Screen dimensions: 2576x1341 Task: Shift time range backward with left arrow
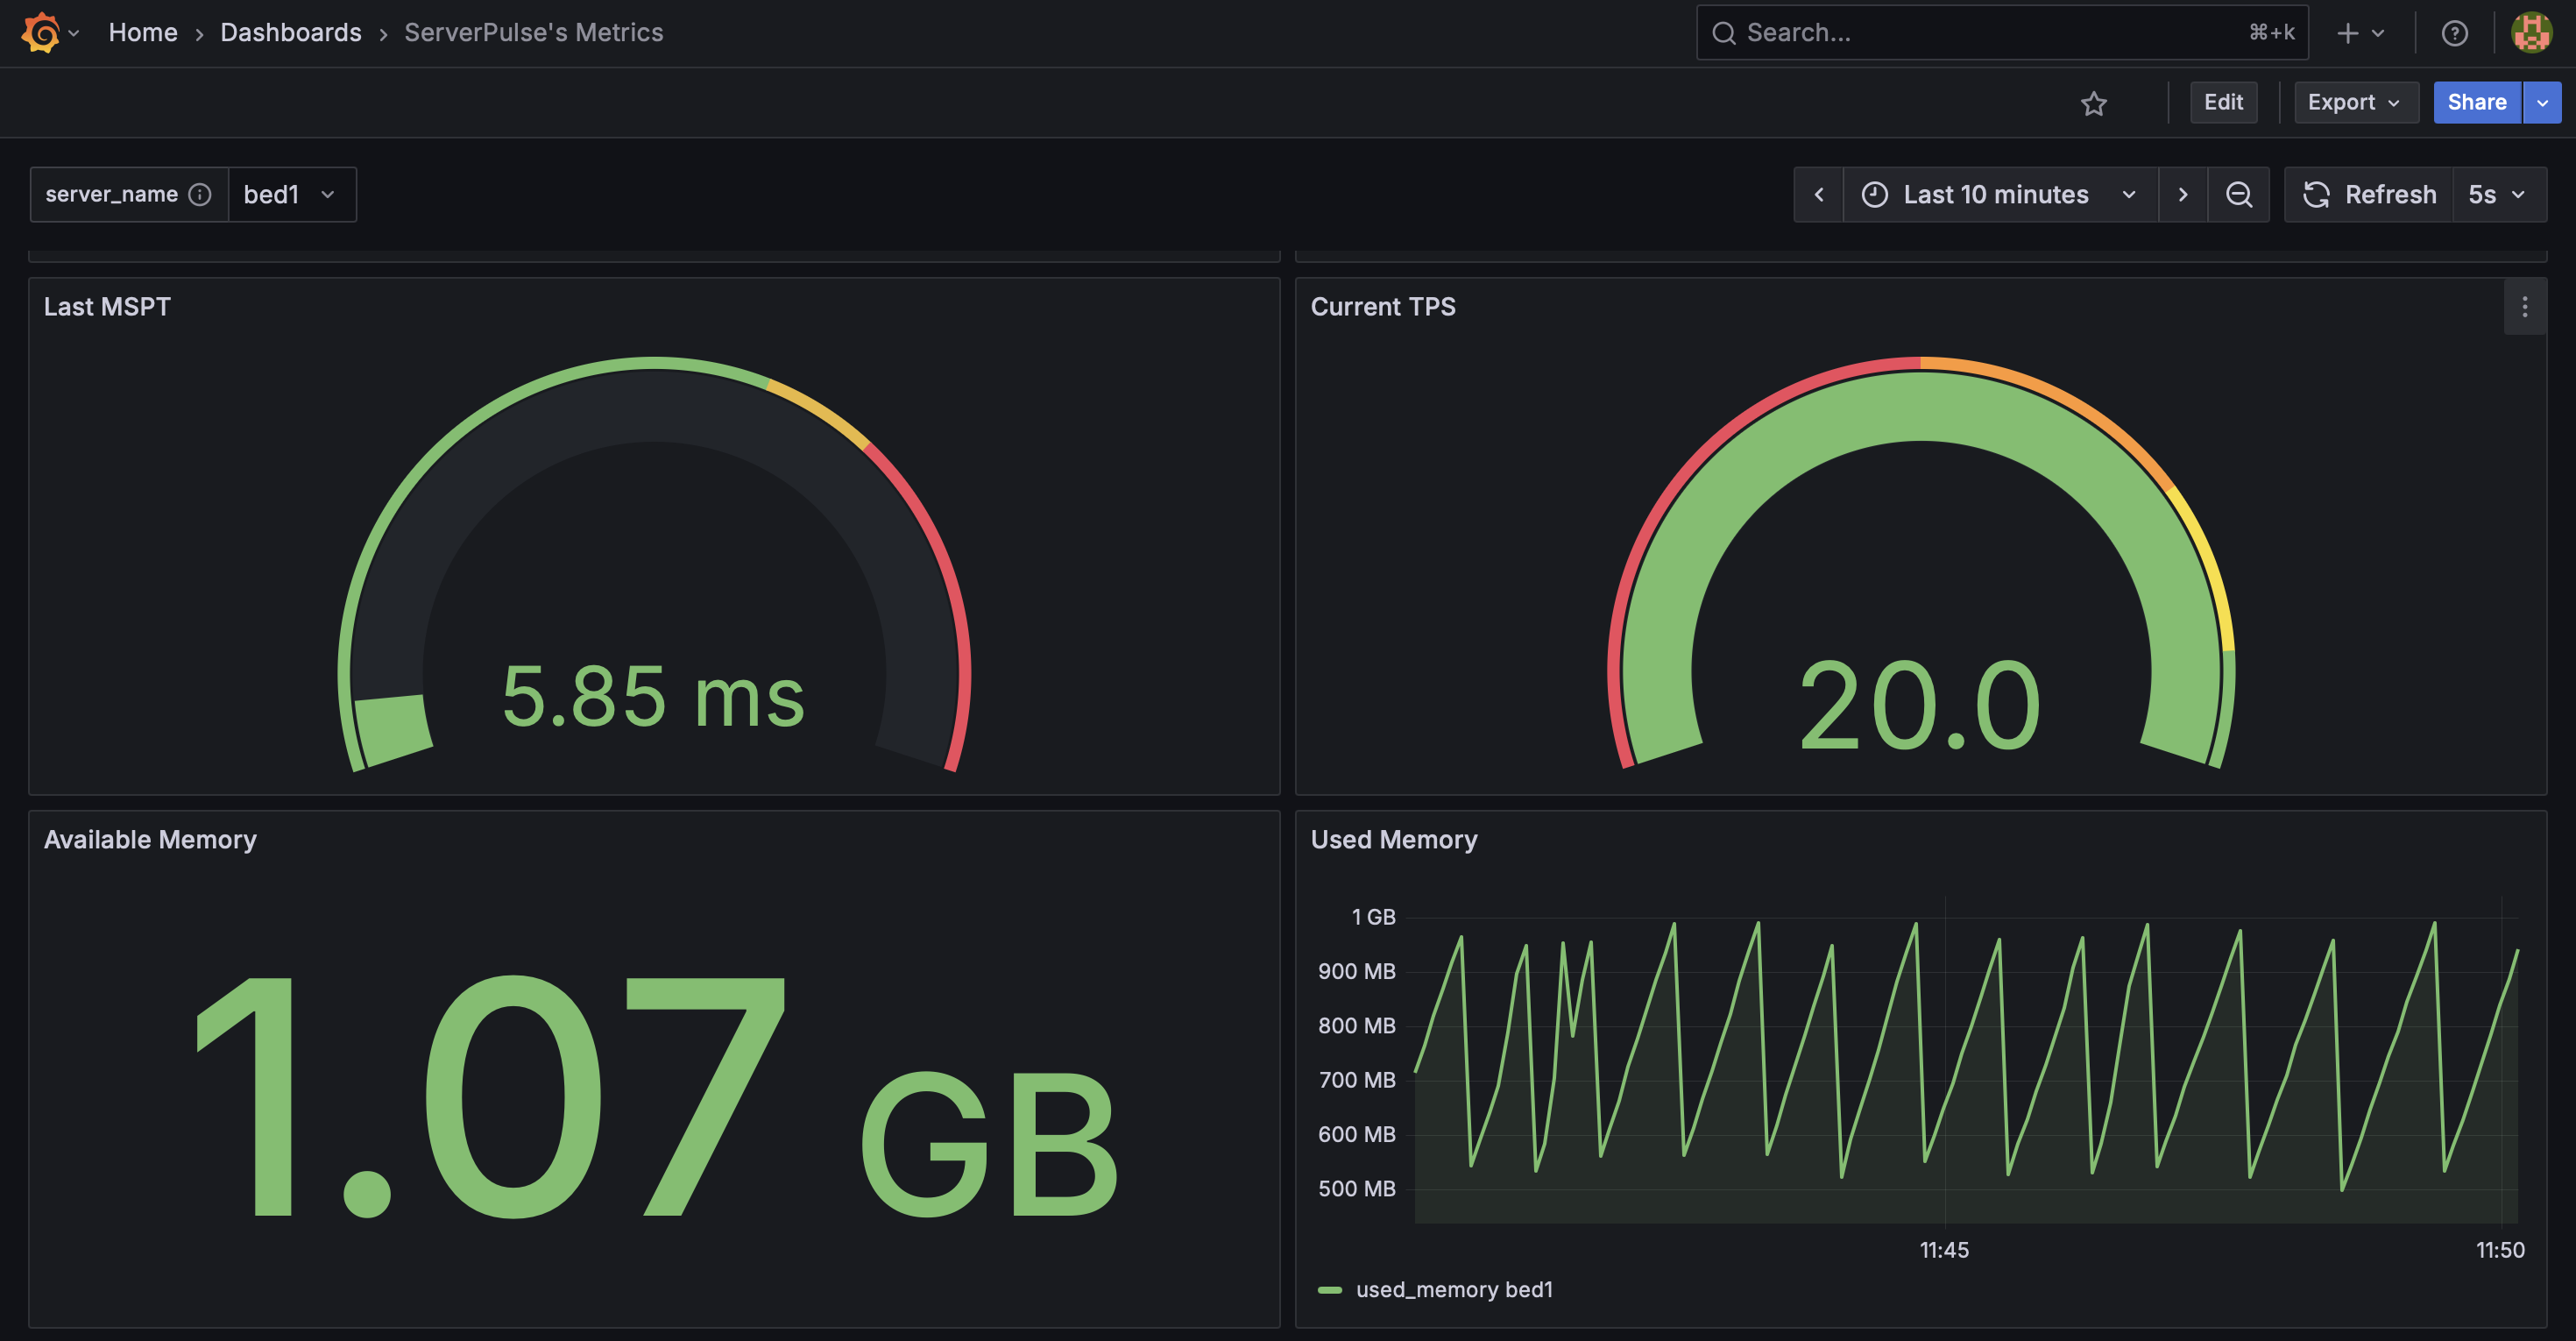1819,194
